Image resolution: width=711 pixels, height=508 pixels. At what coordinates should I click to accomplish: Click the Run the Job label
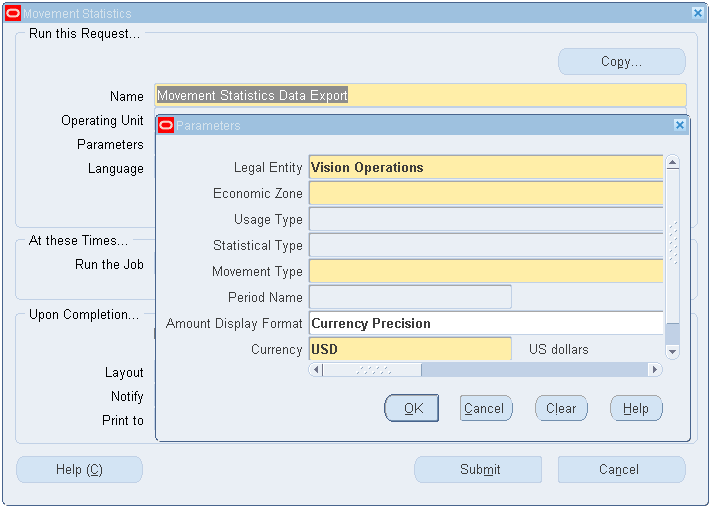click(x=109, y=264)
